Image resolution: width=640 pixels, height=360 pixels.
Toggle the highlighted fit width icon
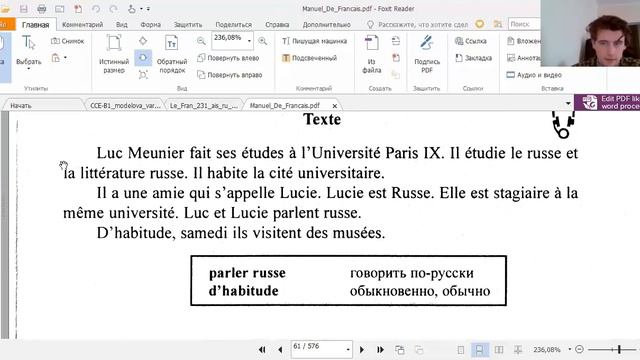(x=143, y=58)
